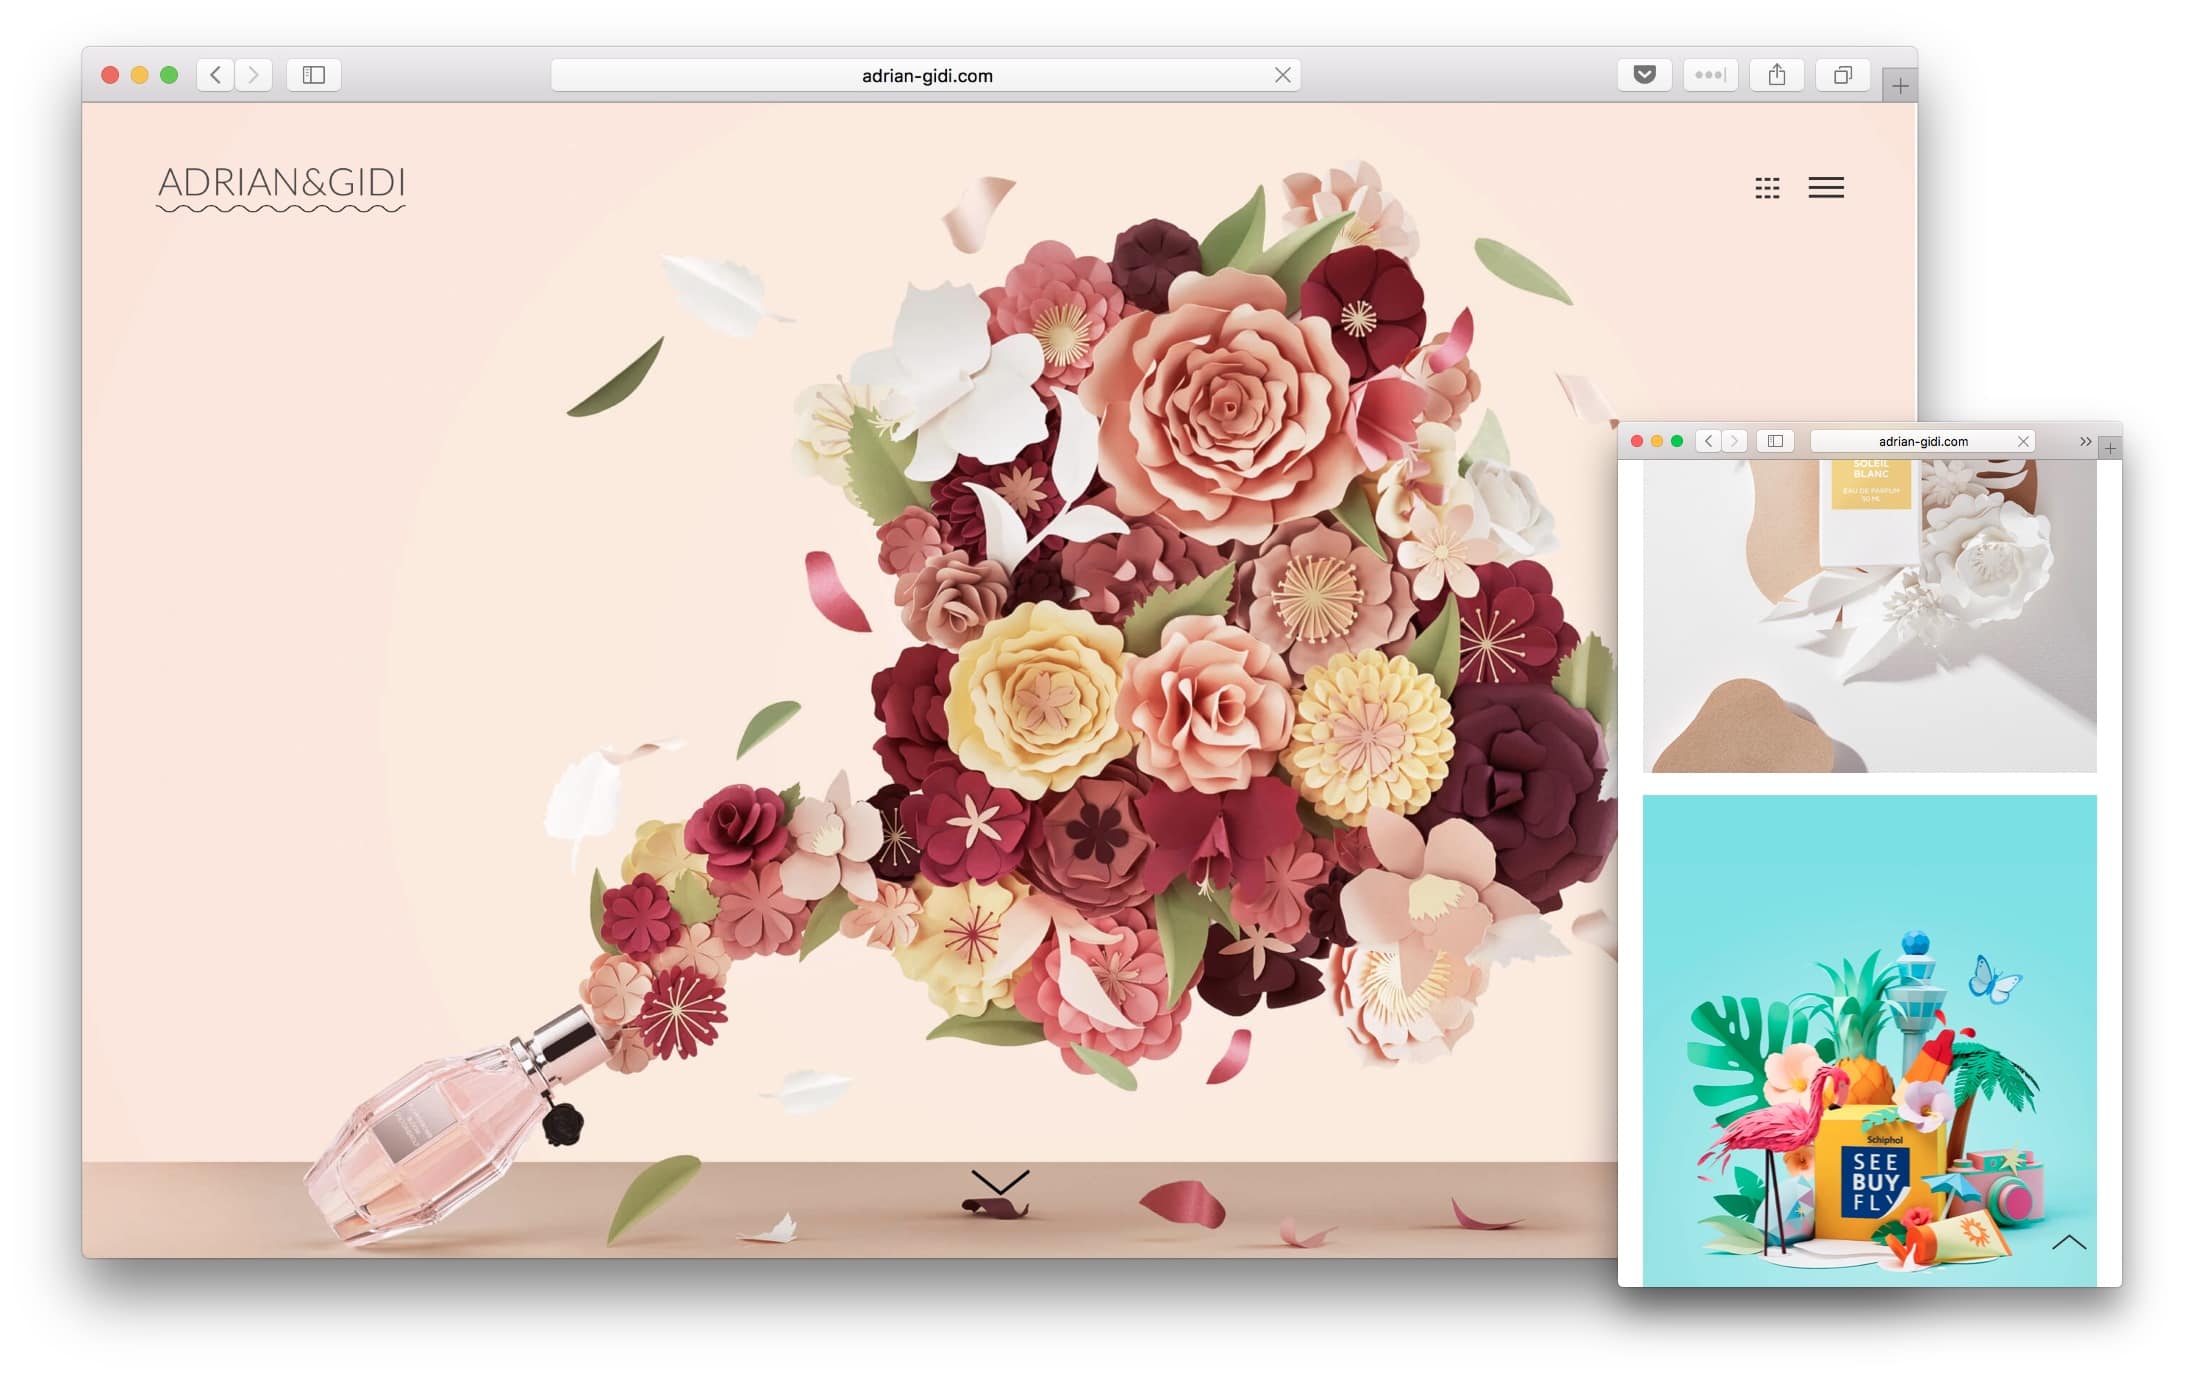This screenshot has height=1376, width=2200.
Task: Go back in the small browser window
Action: (1708, 441)
